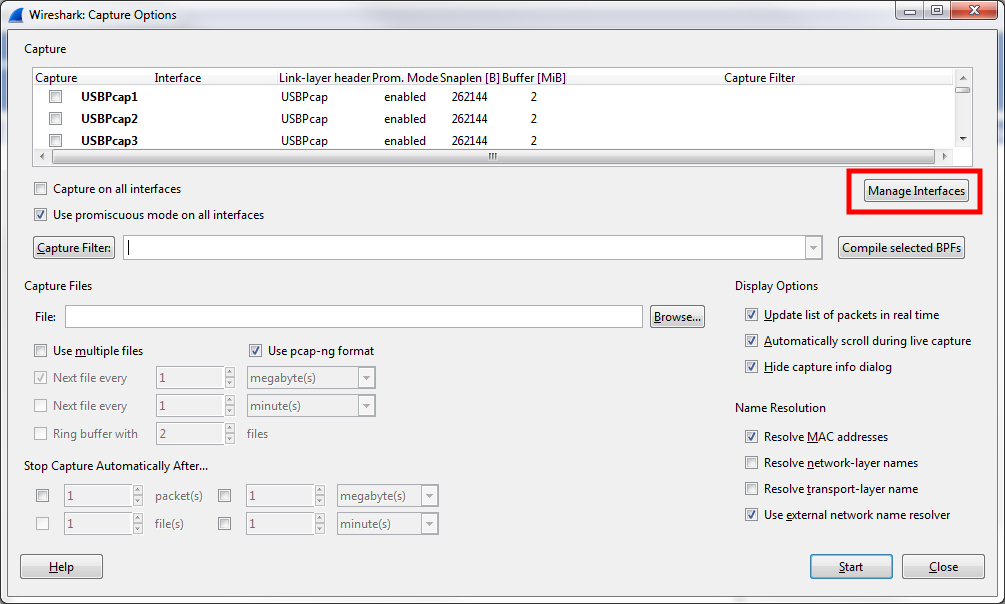Check the USBPcap1 capture checkbox

click(x=56, y=97)
